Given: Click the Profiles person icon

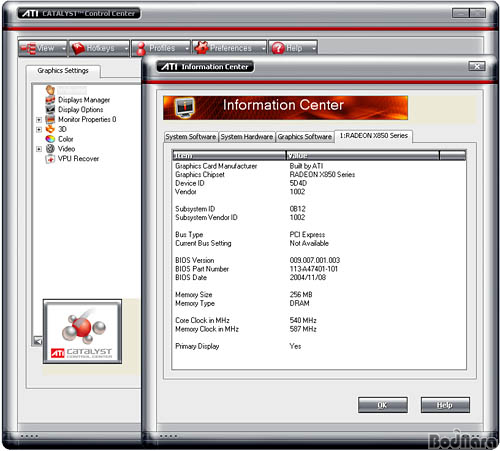Looking at the screenshot, I should (141, 49).
